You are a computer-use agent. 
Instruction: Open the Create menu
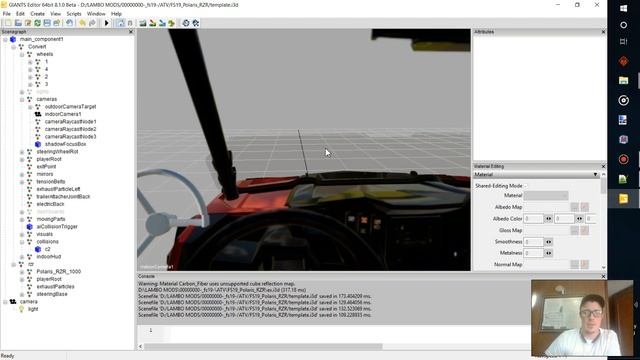click(x=38, y=13)
